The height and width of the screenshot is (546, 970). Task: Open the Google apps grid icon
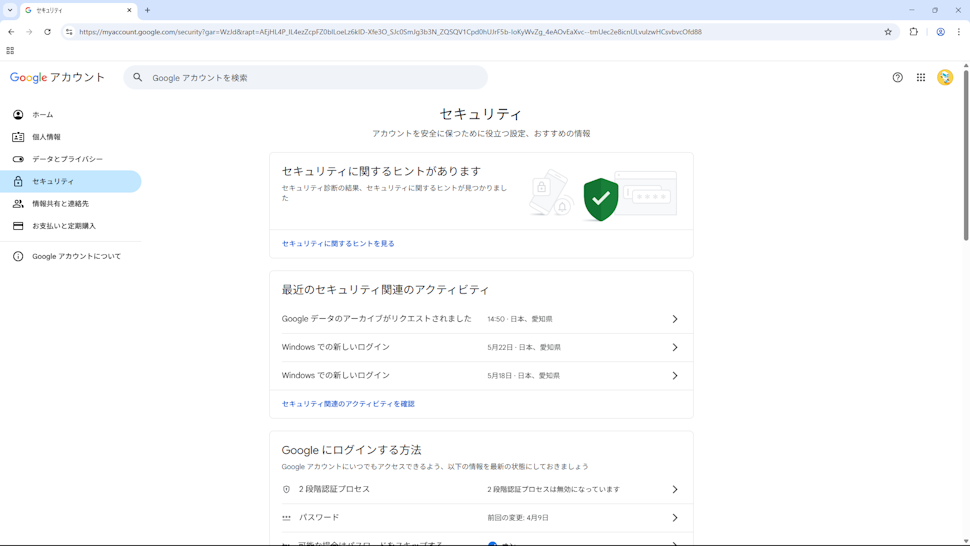pyautogui.click(x=921, y=77)
